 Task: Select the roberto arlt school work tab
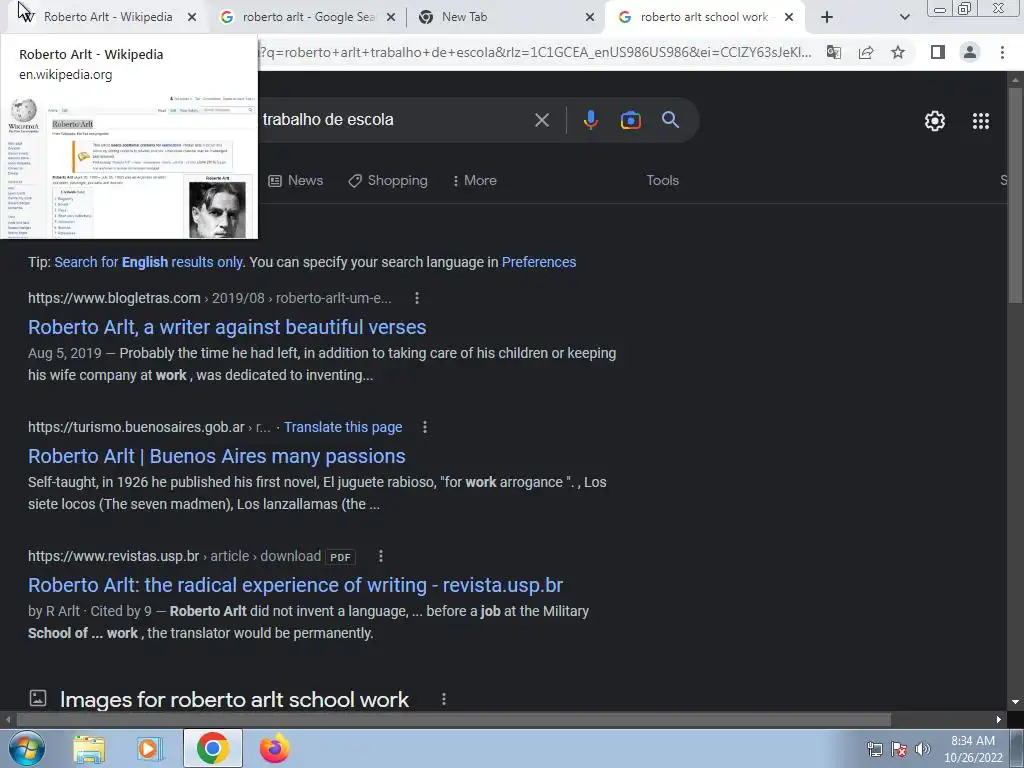point(704,17)
